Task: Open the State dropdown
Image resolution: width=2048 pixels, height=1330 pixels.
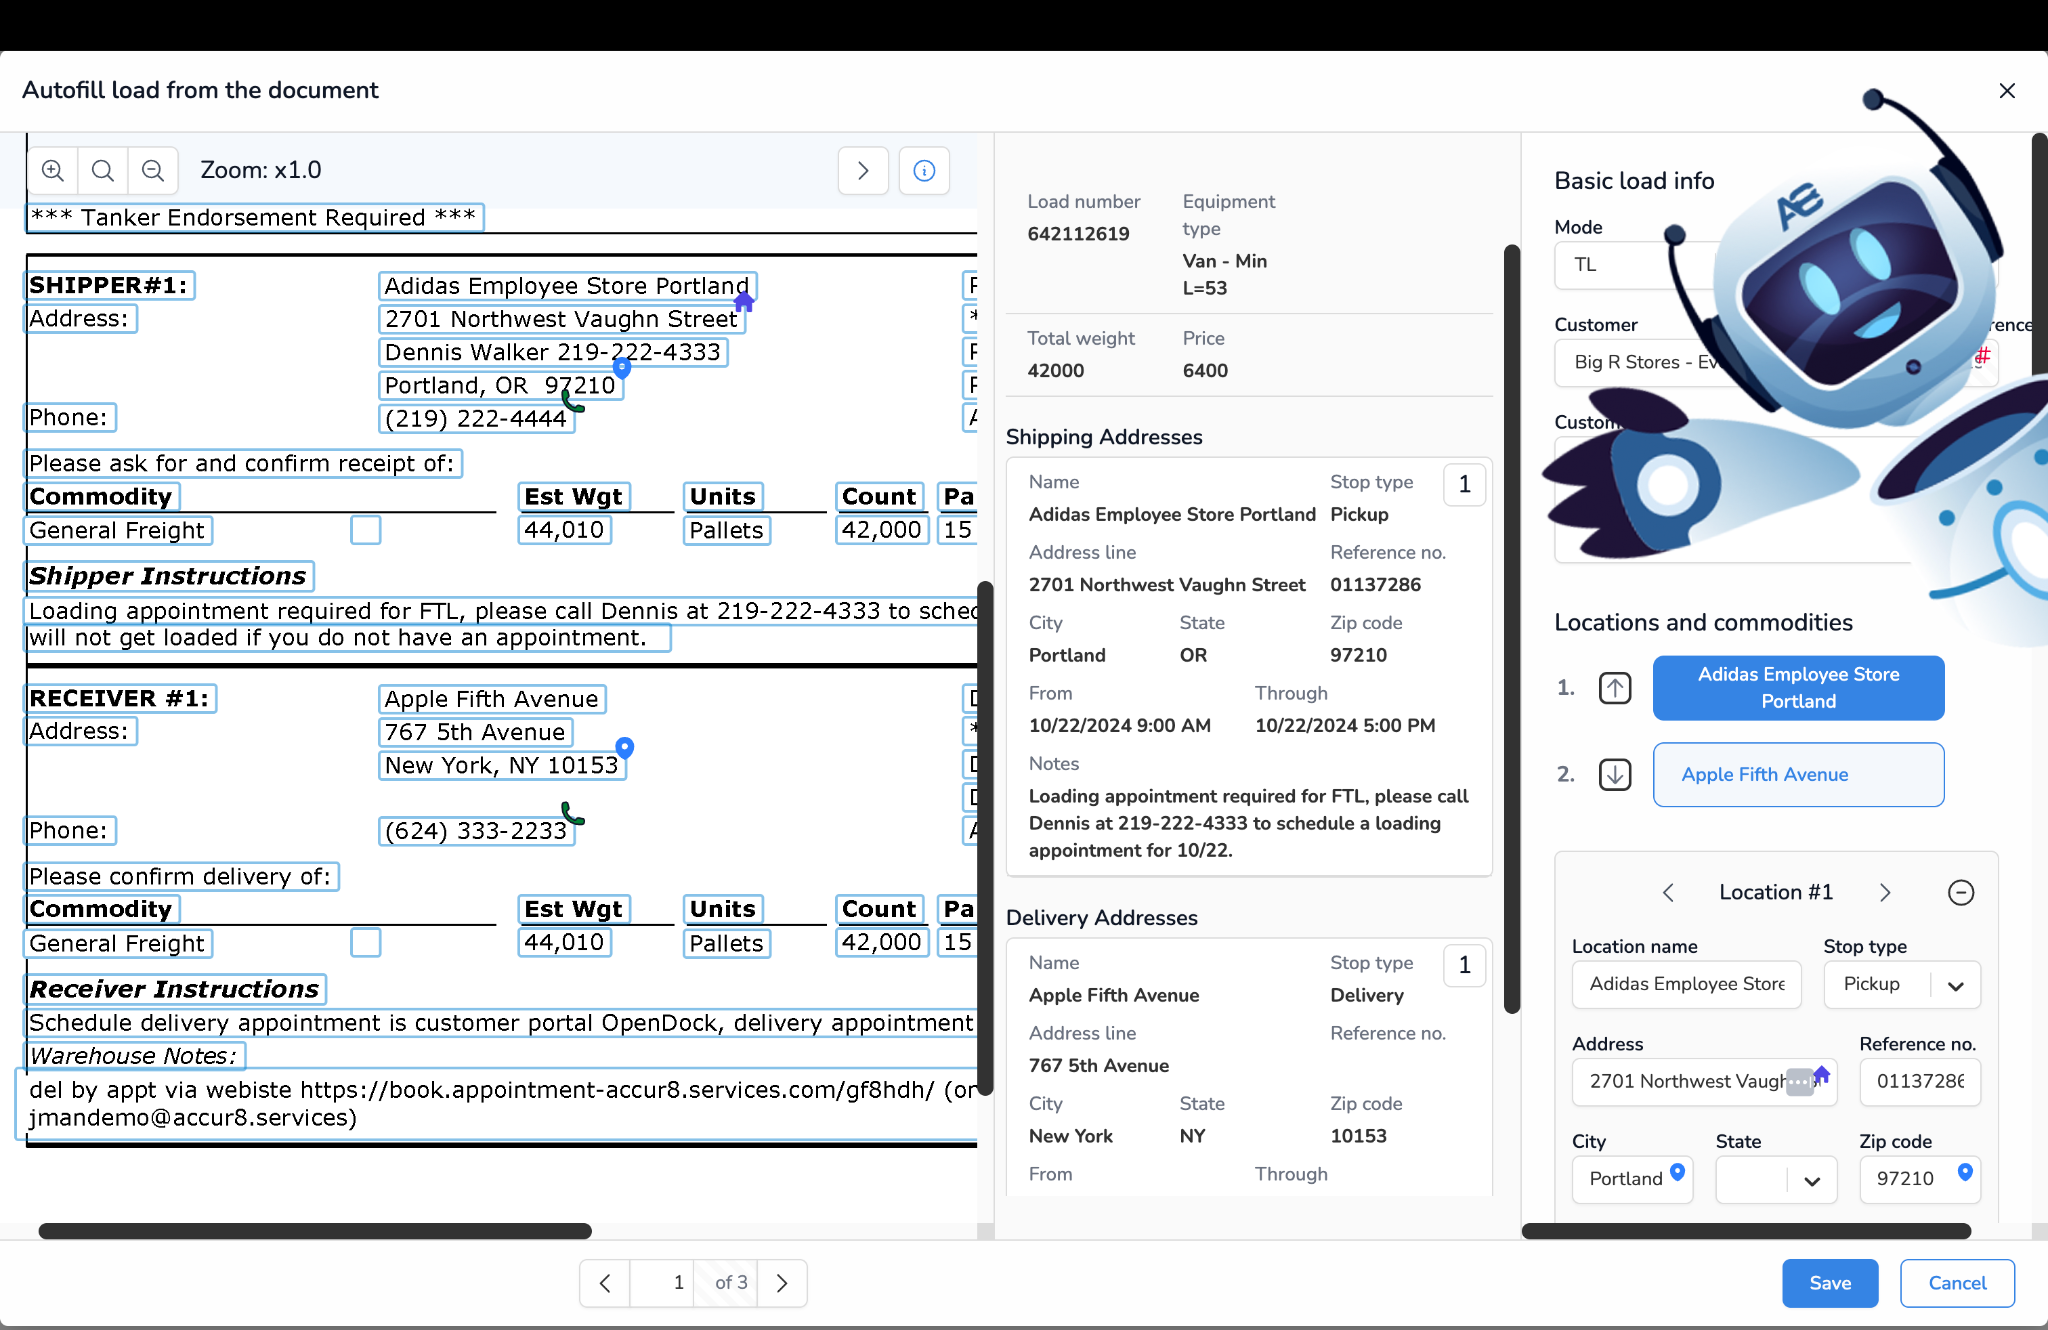Action: coord(1776,1180)
